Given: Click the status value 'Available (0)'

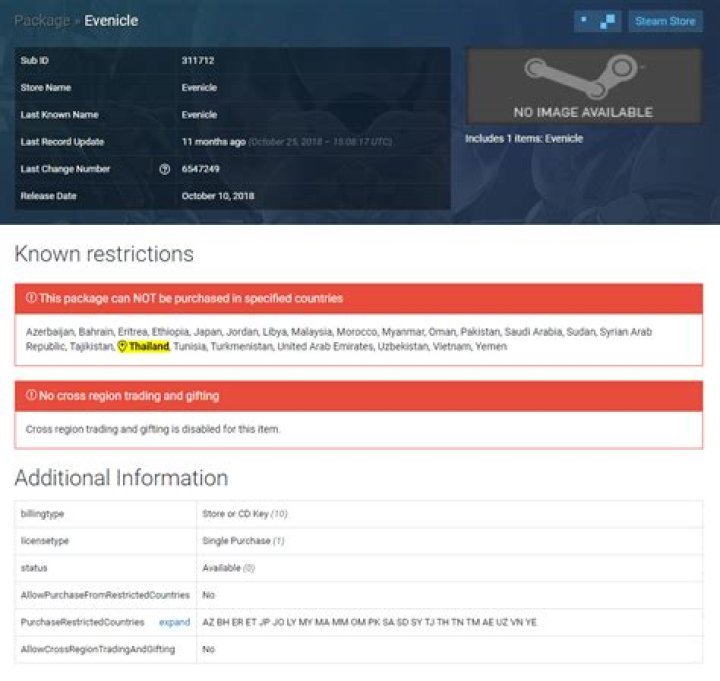Looking at the screenshot, I should (229, 568).
